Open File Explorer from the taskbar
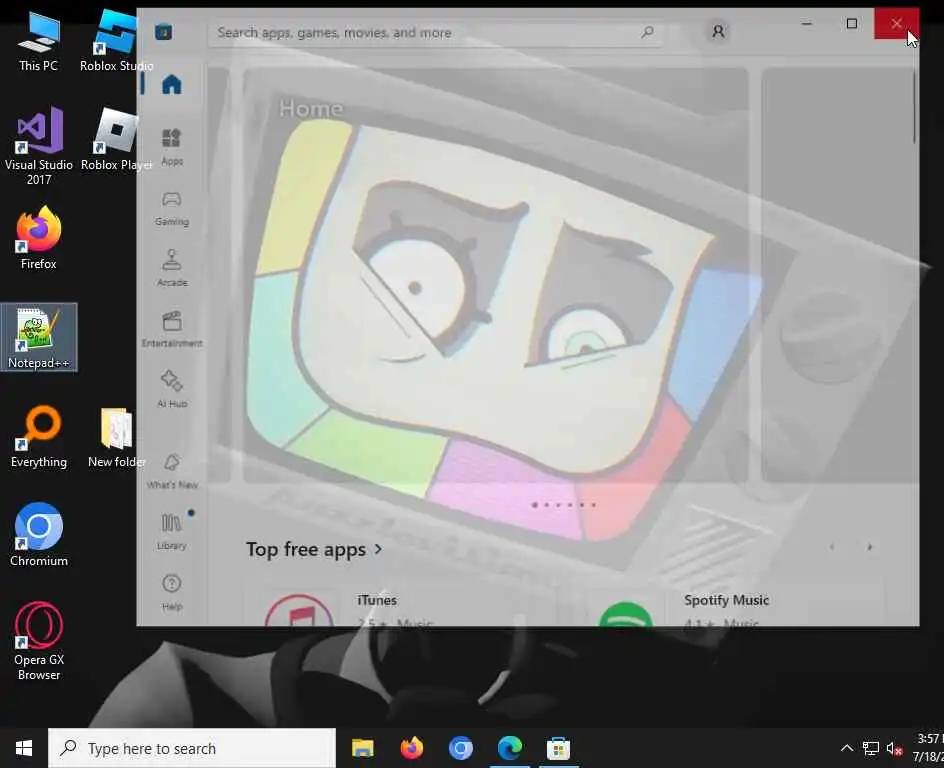The height and width of the screenshot is (768, 944). pyautogui.click(x=363, y=748)
